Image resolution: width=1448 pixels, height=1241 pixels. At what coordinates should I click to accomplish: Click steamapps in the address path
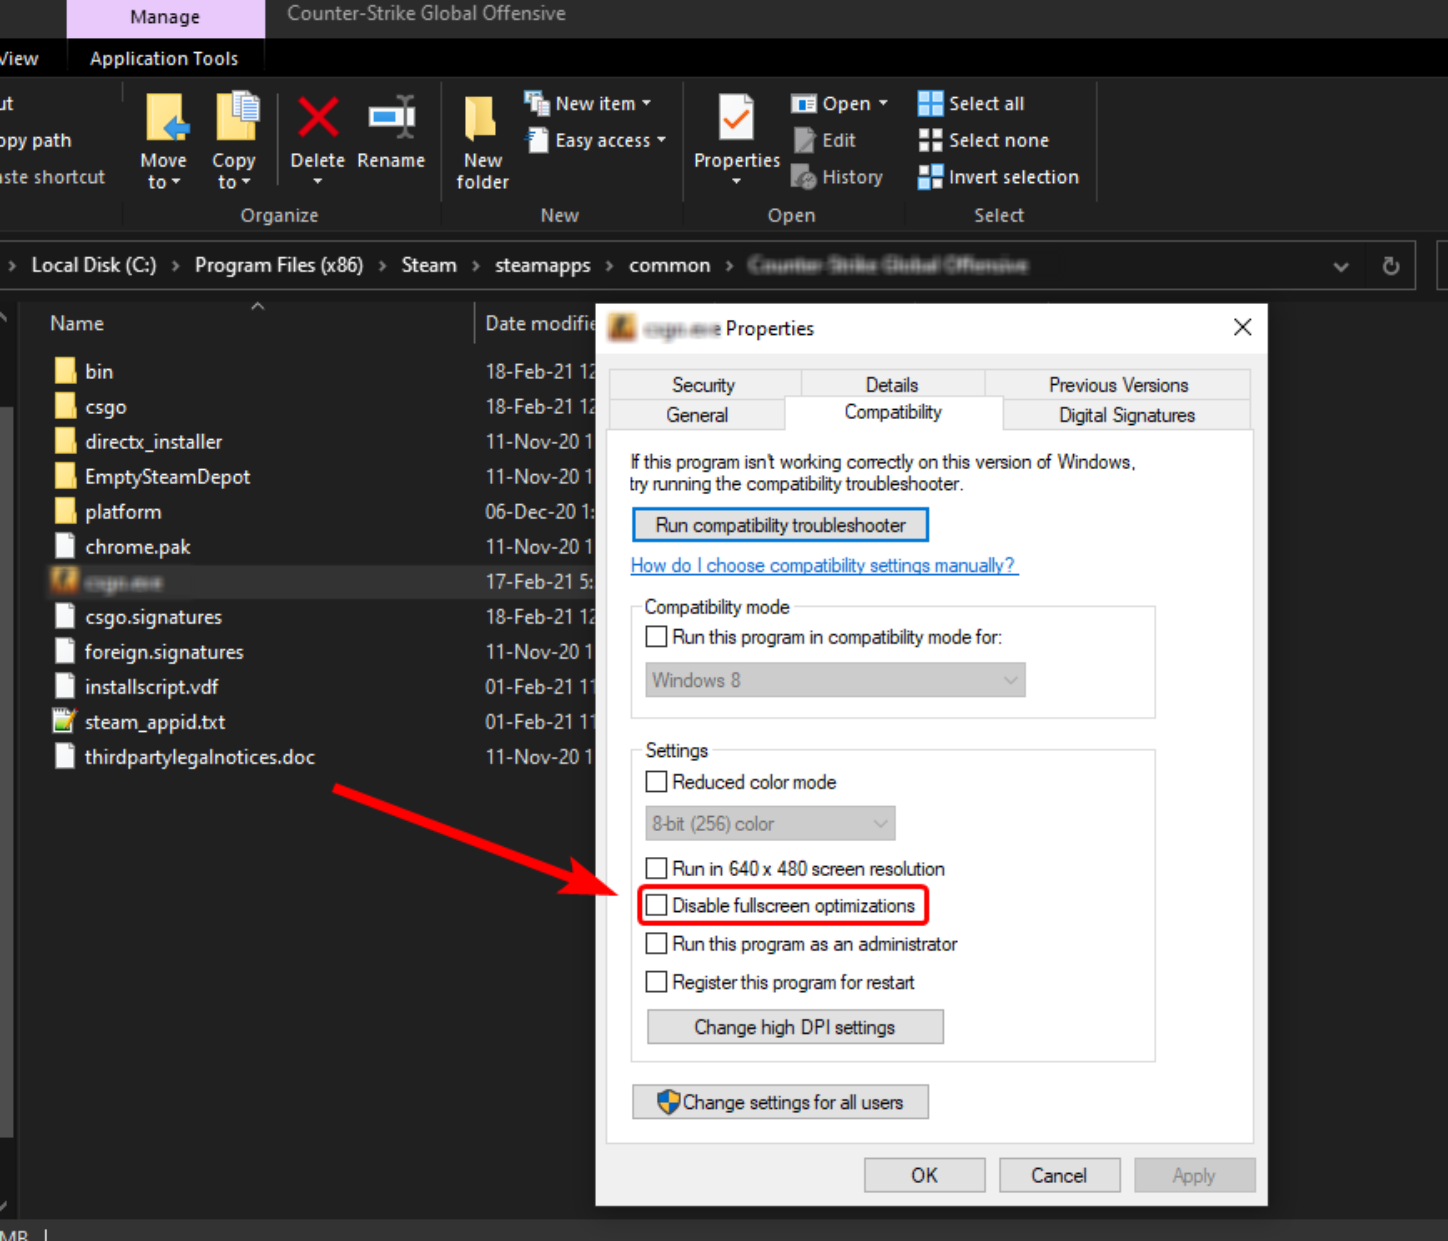tap(542, 265)
